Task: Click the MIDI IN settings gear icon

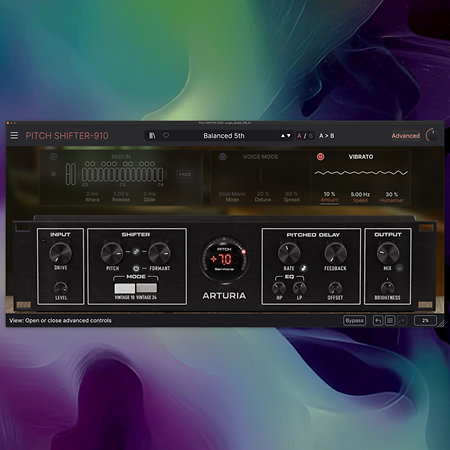Action: (53, 174)
